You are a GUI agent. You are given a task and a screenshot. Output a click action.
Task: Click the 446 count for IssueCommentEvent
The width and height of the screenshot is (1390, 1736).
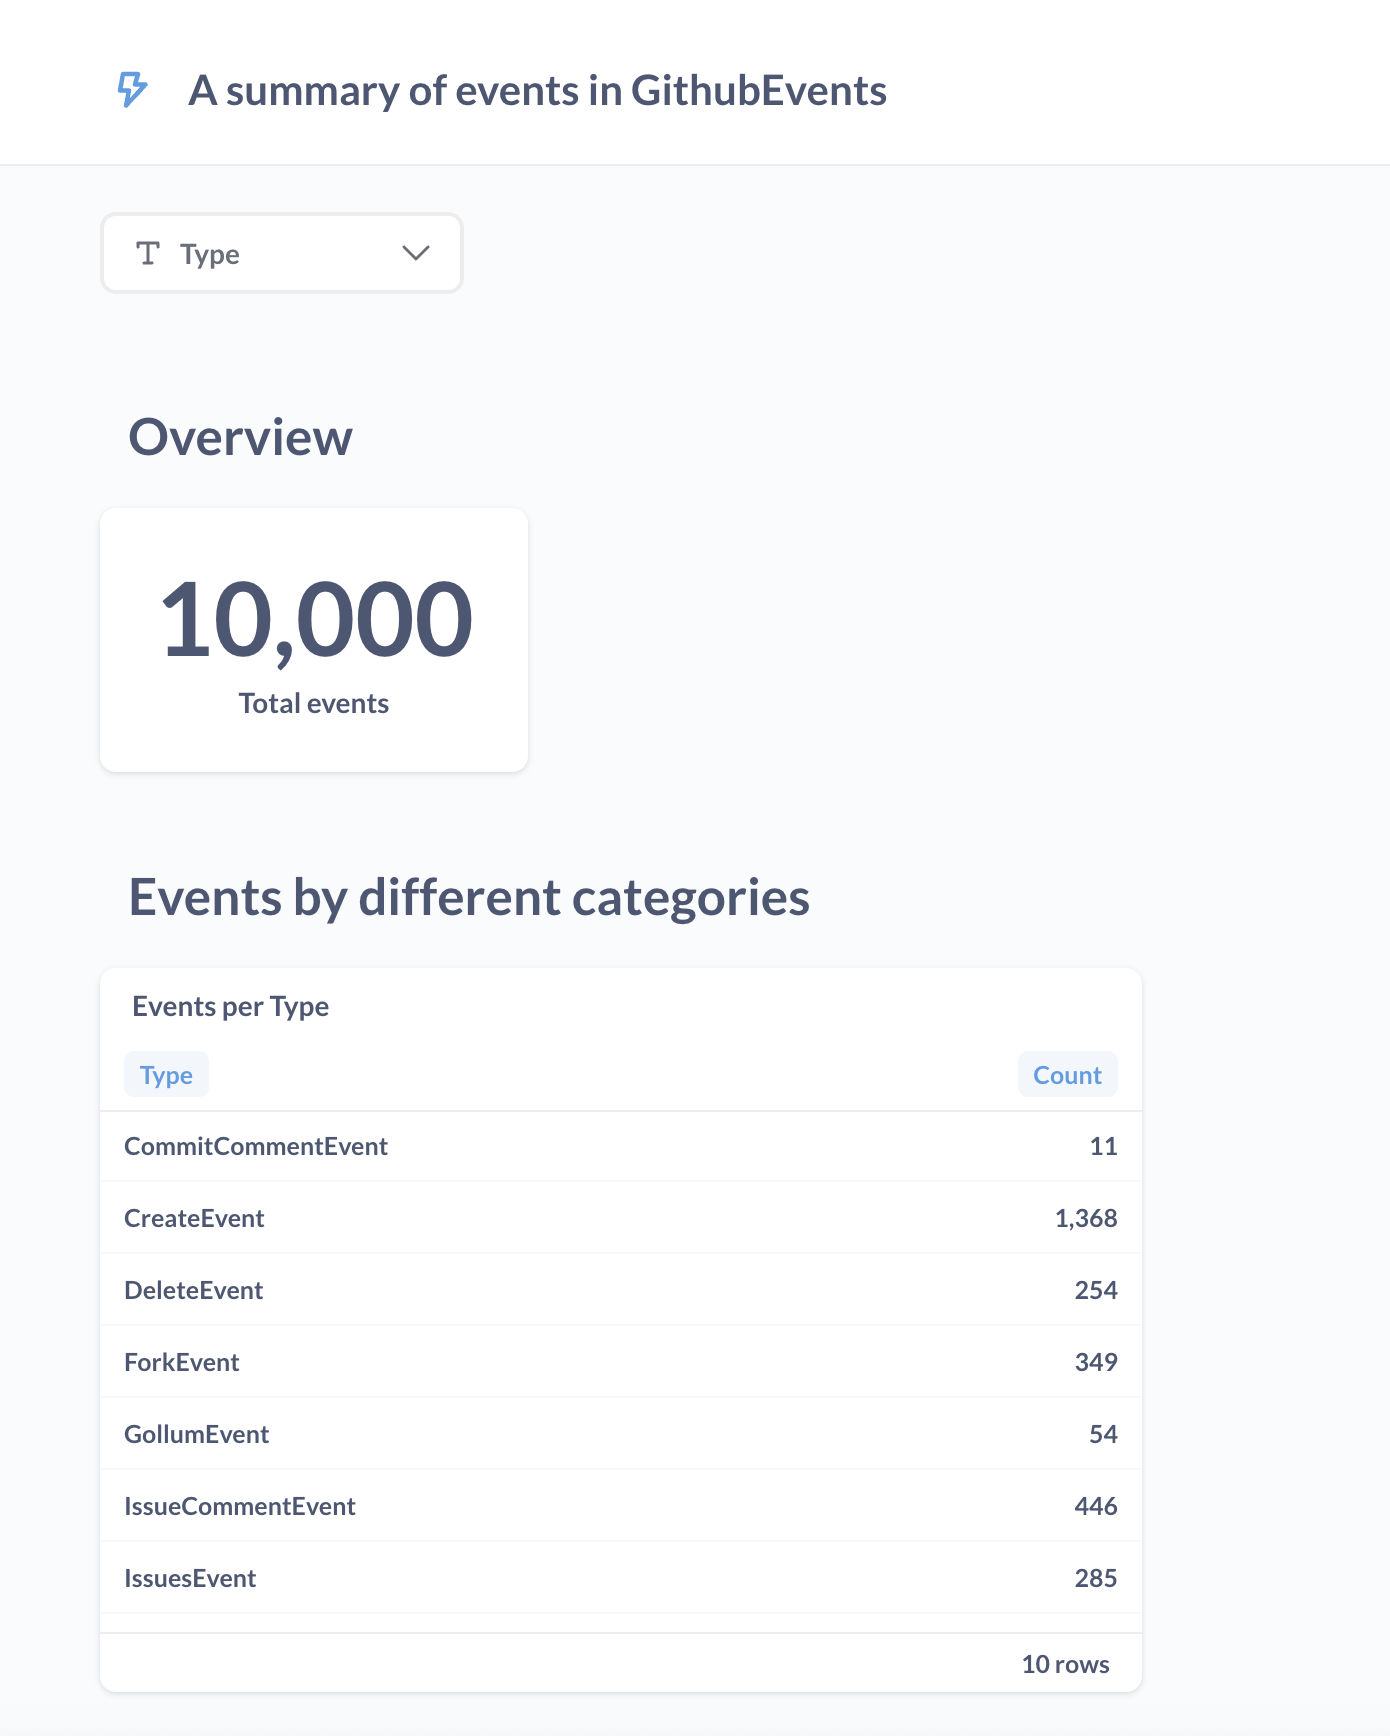(x=1095, y=1507)
